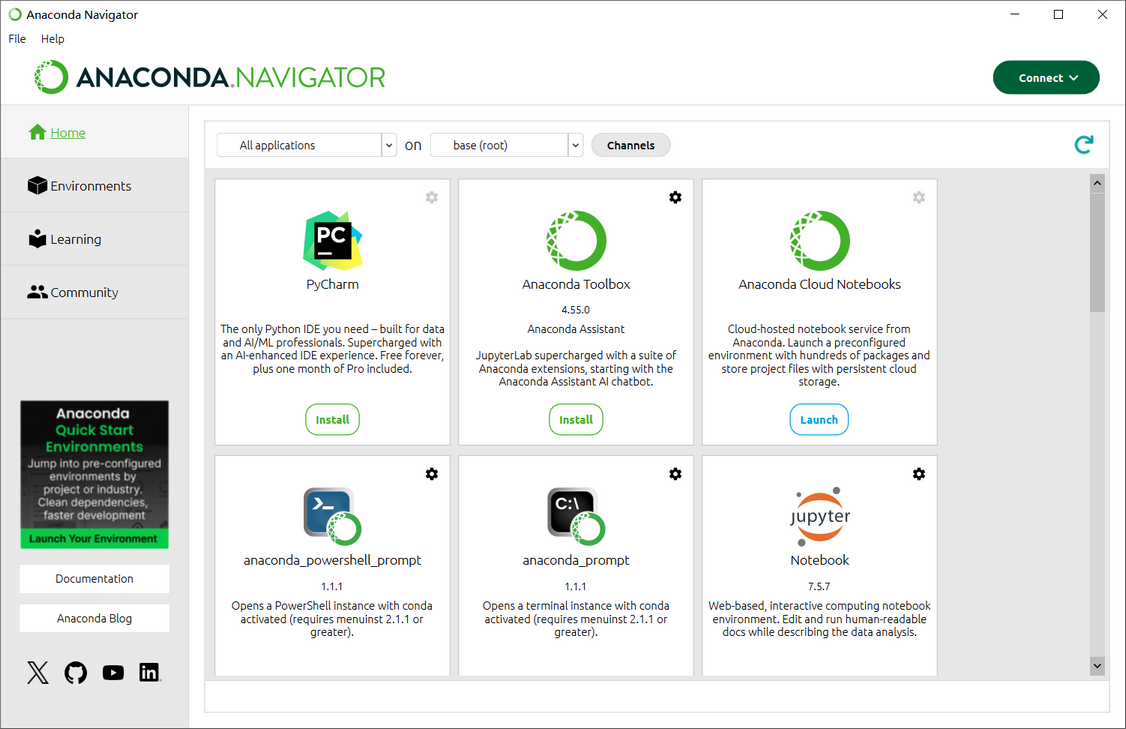Open the Help menu
The height and width of the screenshot is (729, 1126).
point(52,39)
